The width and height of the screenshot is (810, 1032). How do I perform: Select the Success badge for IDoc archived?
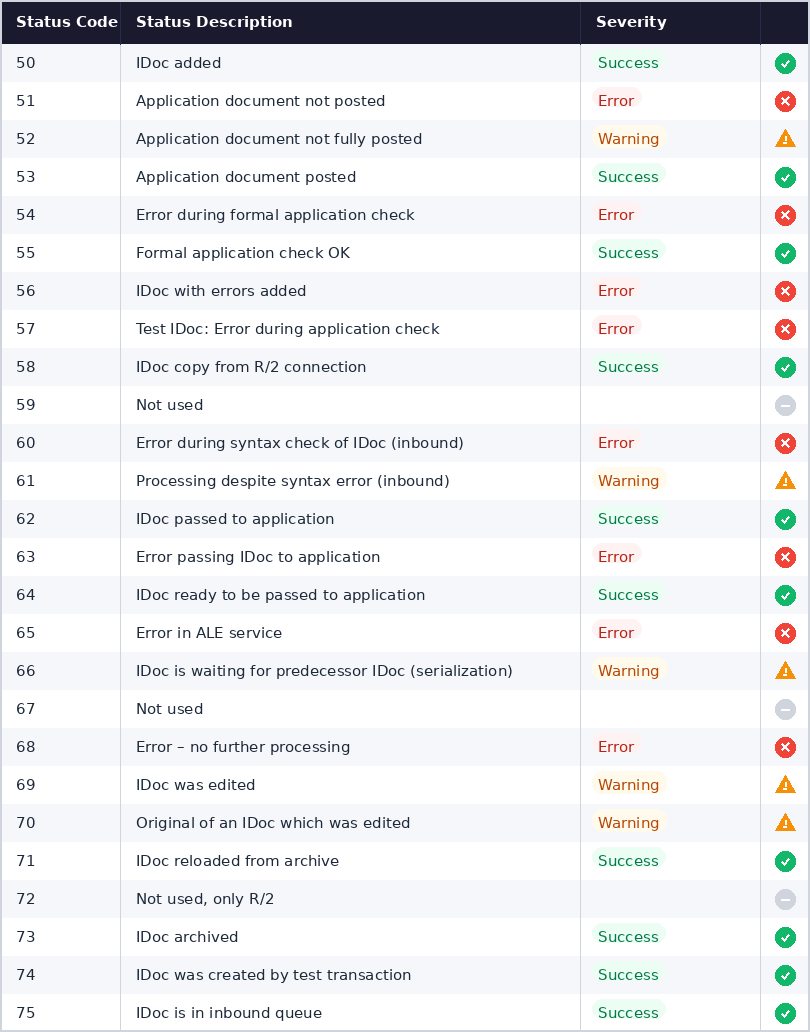tap(628, 936)
